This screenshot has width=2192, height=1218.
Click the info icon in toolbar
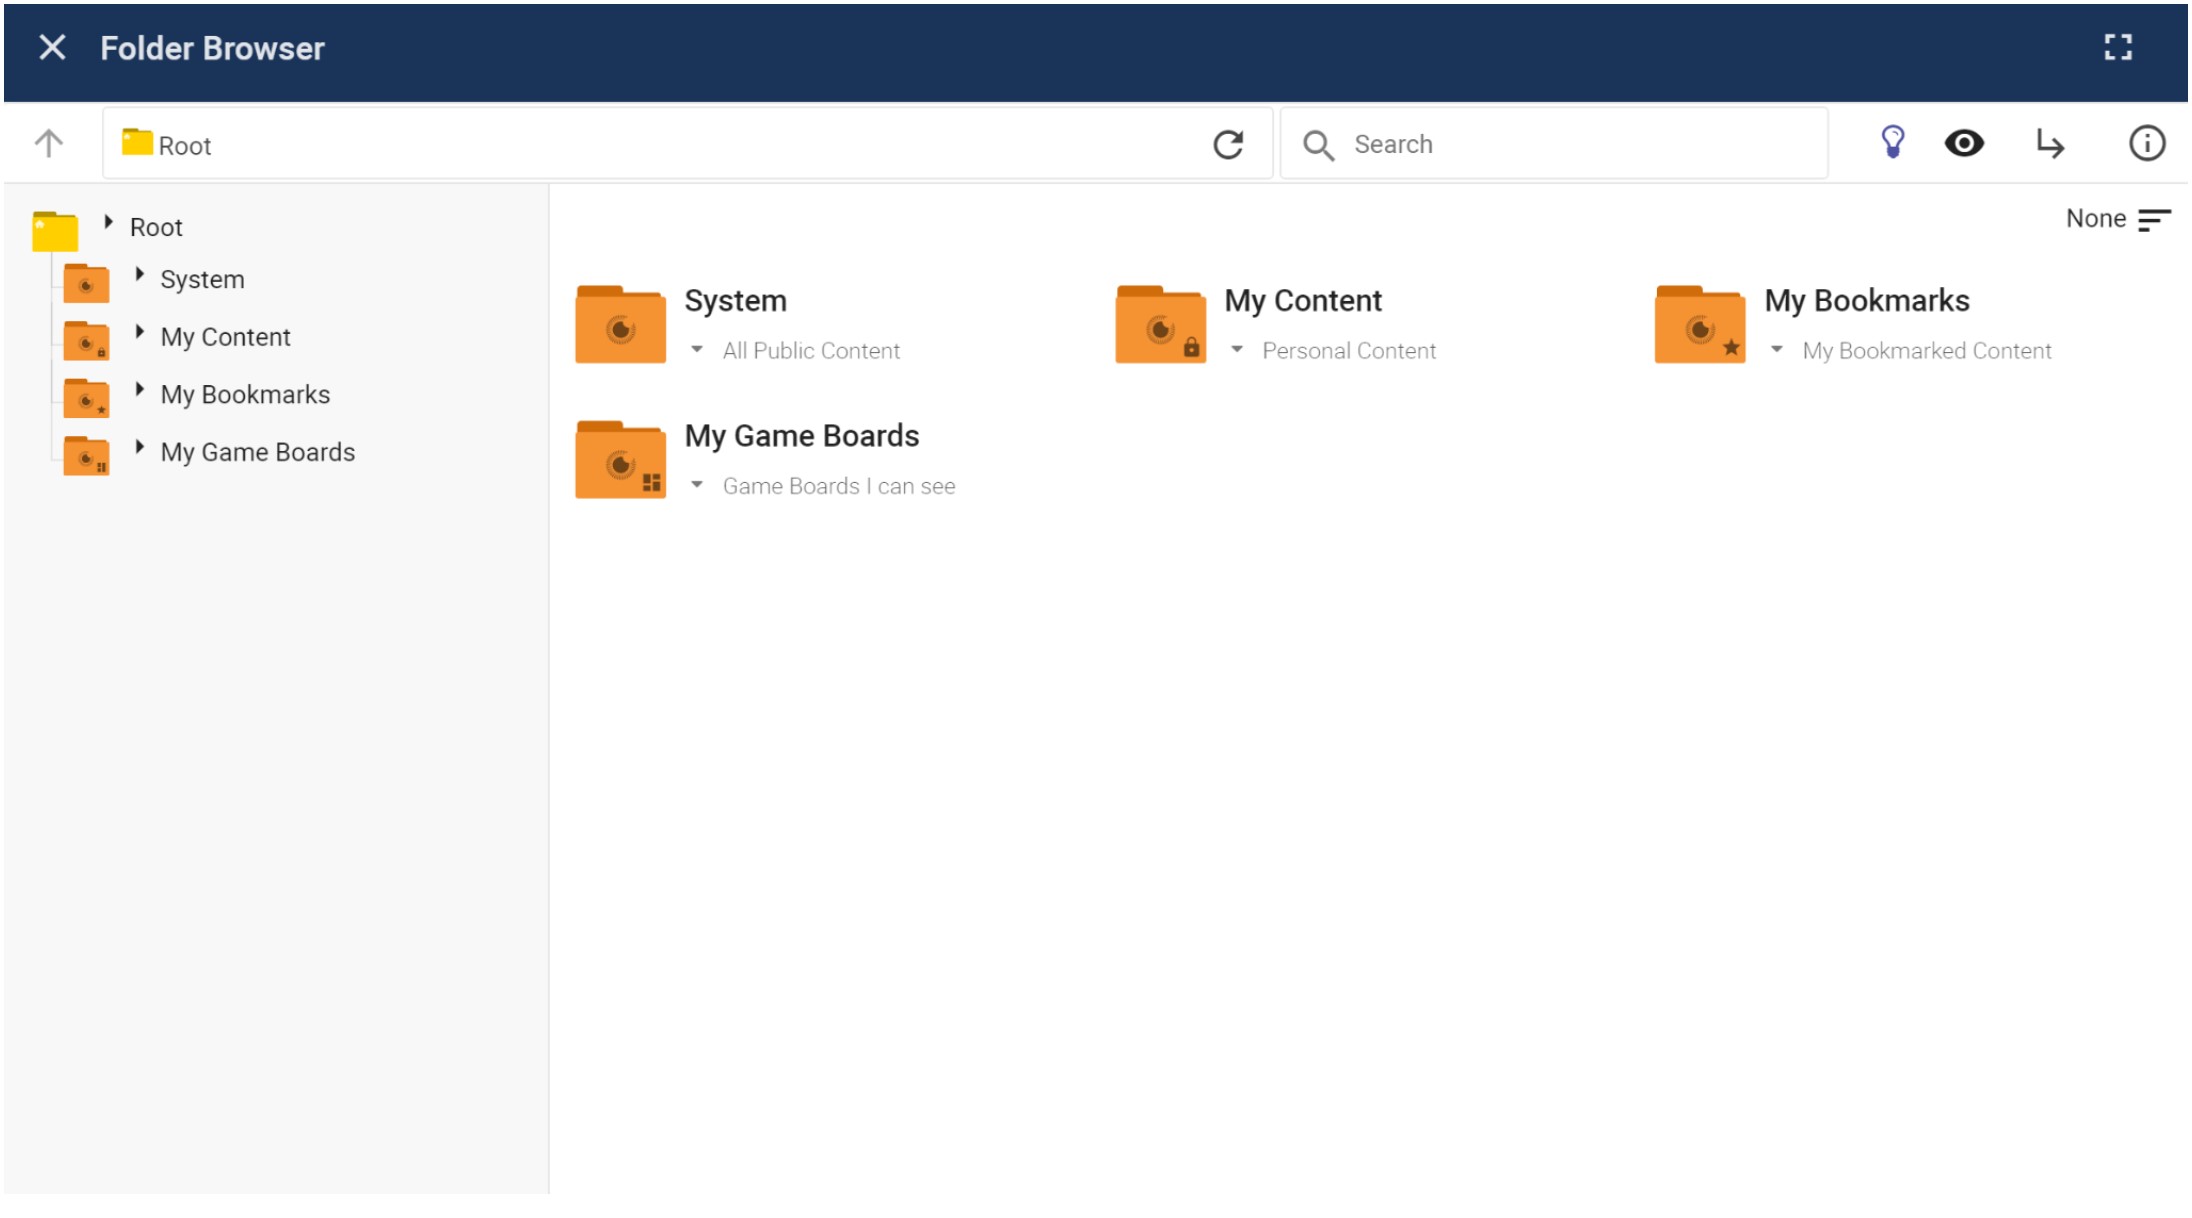pos(2146,143)
